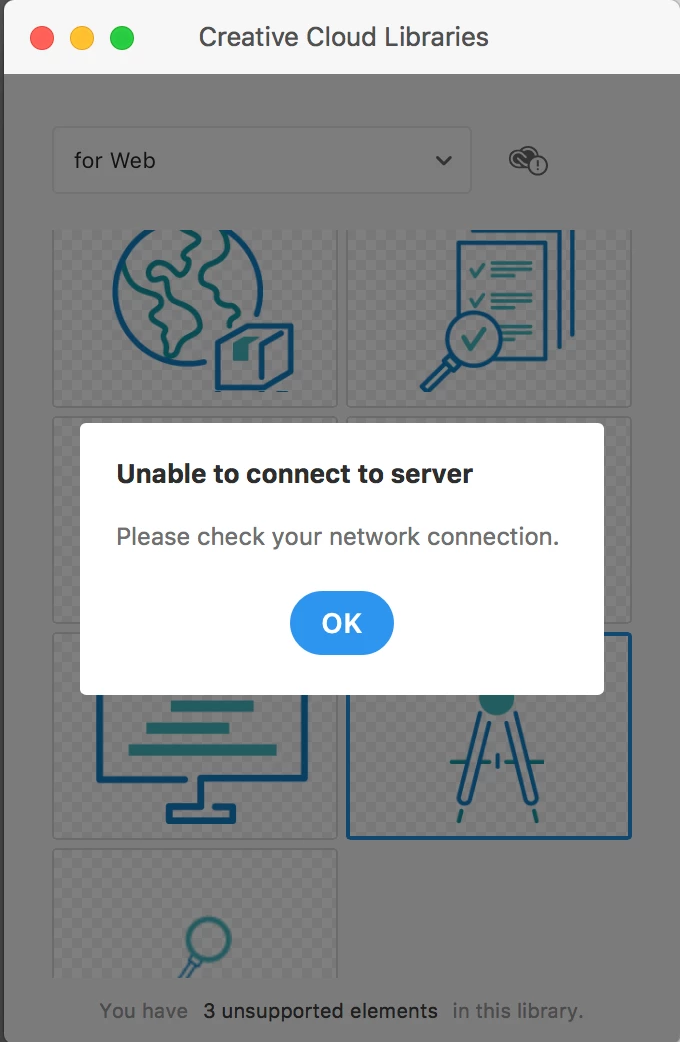Click the 'You have' status text
The image size is (680, 1042).
pos(144,1011)
